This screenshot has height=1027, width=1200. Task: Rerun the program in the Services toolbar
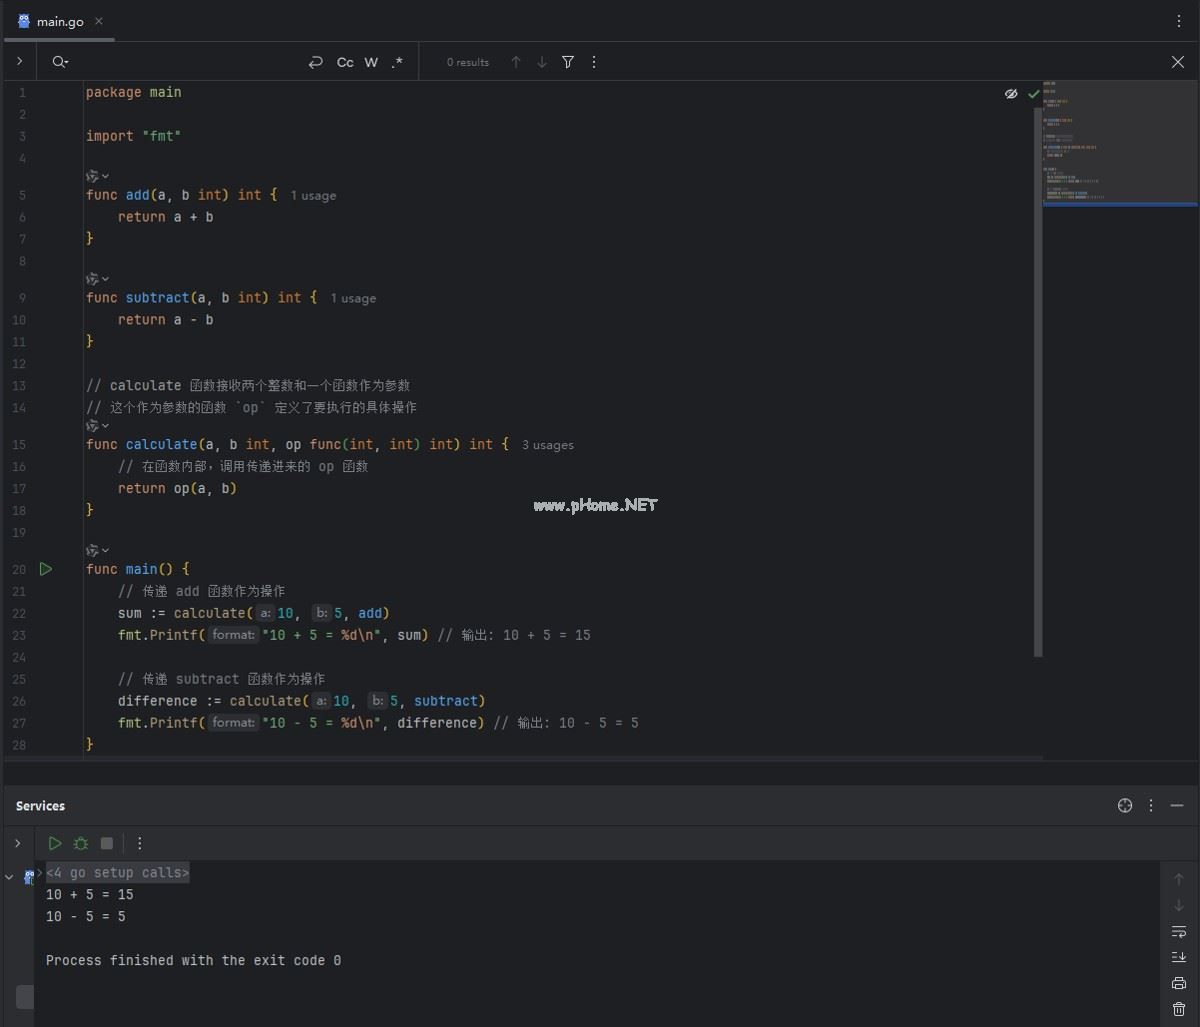[x=55, y=843]
